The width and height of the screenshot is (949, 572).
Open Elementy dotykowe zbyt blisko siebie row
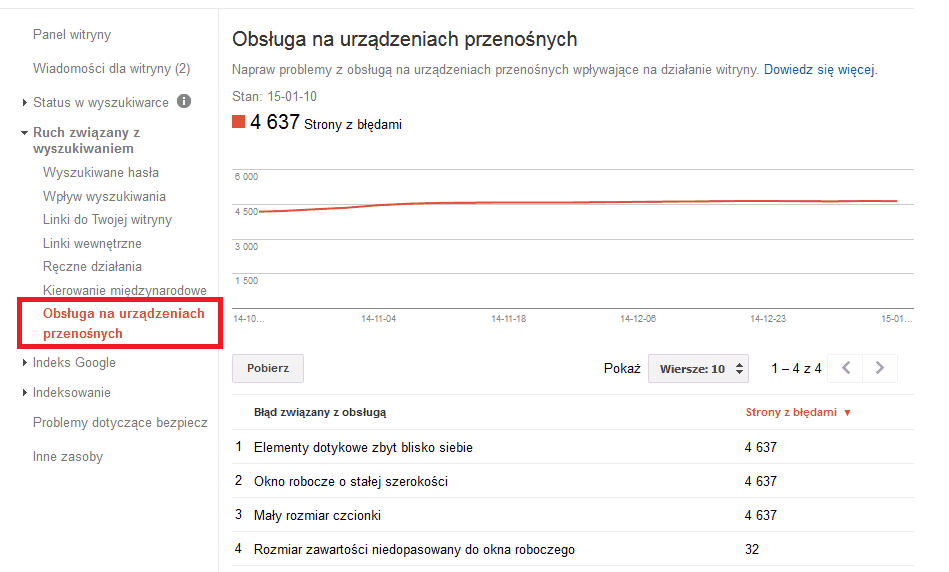363,447
